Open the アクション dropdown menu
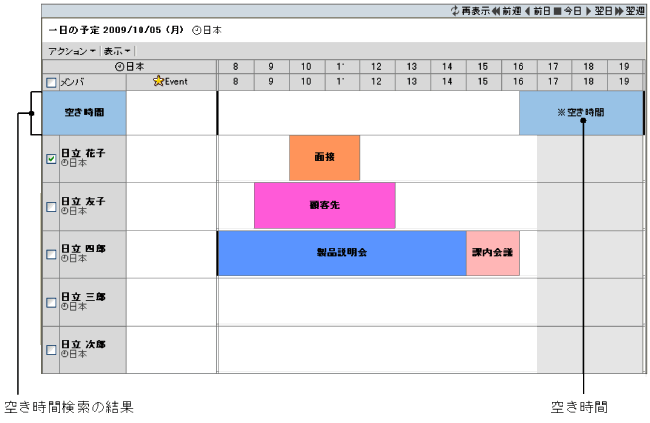 pyautogui.click(x=72, y=51)
